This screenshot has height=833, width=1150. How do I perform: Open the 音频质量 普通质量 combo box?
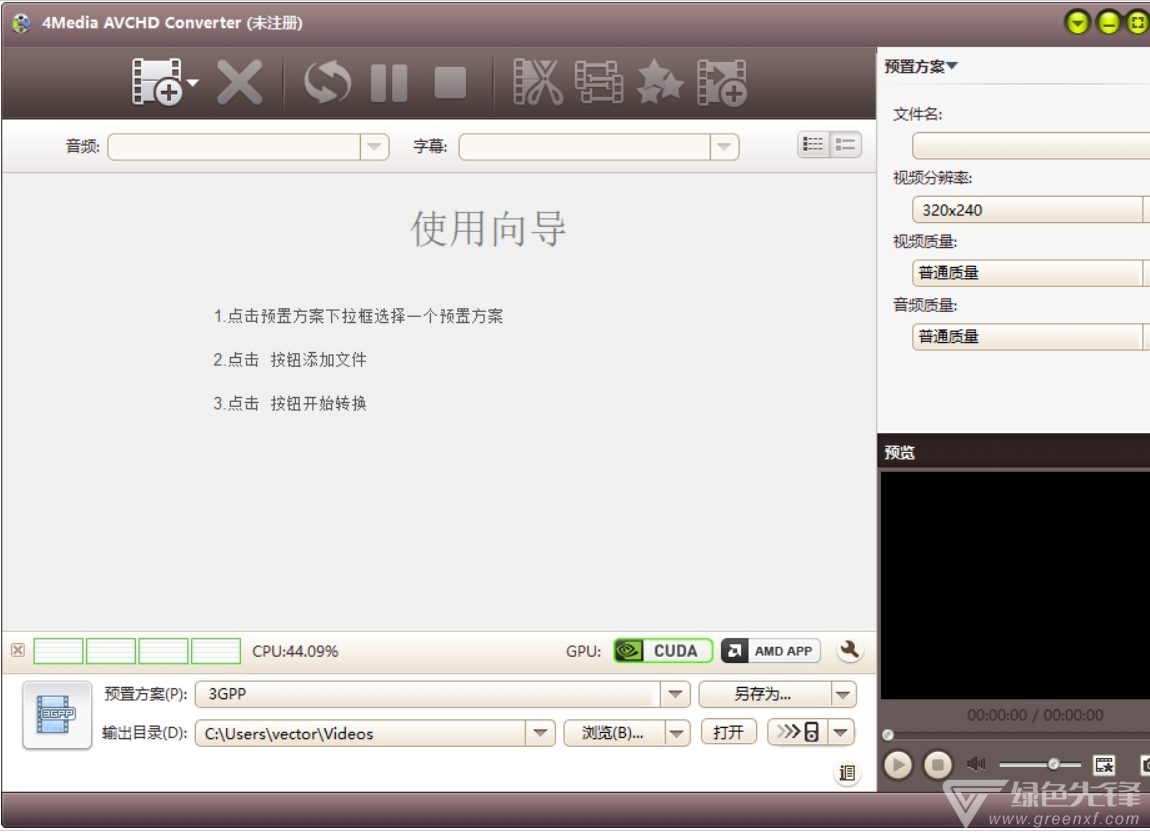(1030, 337)
